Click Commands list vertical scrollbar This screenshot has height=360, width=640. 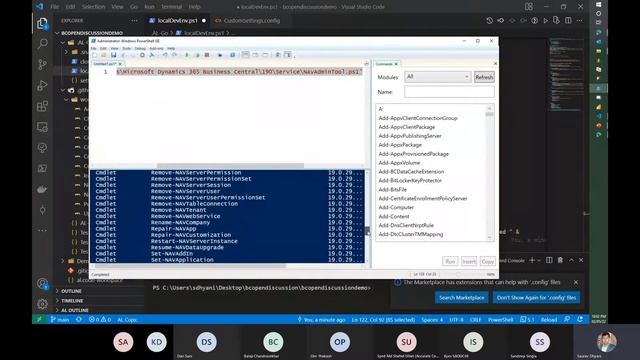click(489, 172)
